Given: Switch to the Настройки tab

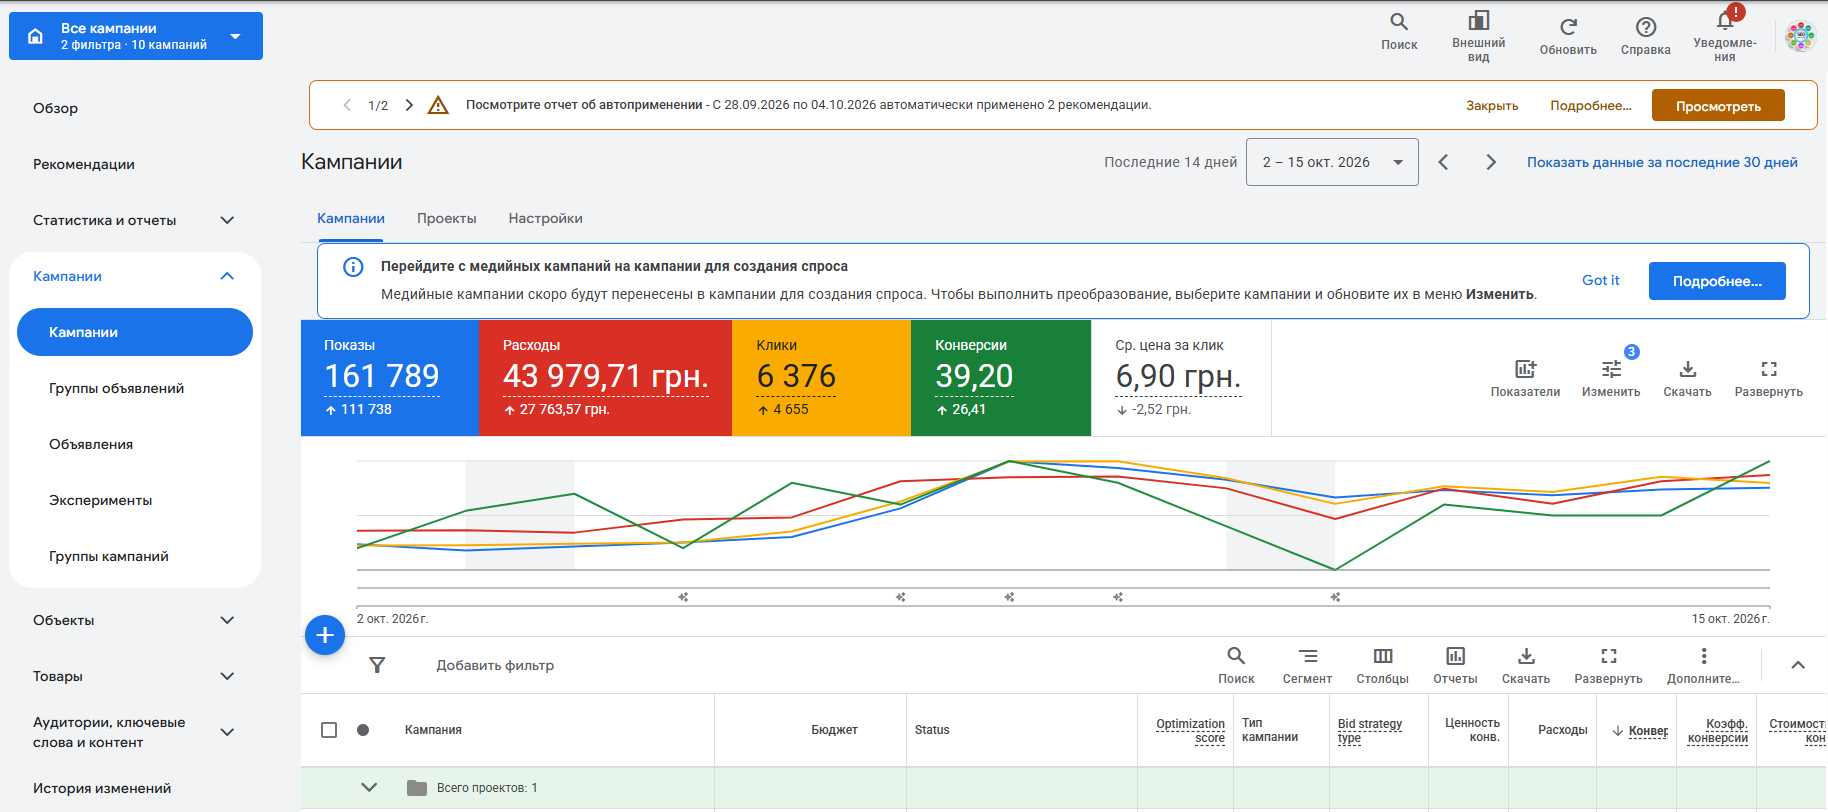Looking at the screenshot, I should [545, 218].
